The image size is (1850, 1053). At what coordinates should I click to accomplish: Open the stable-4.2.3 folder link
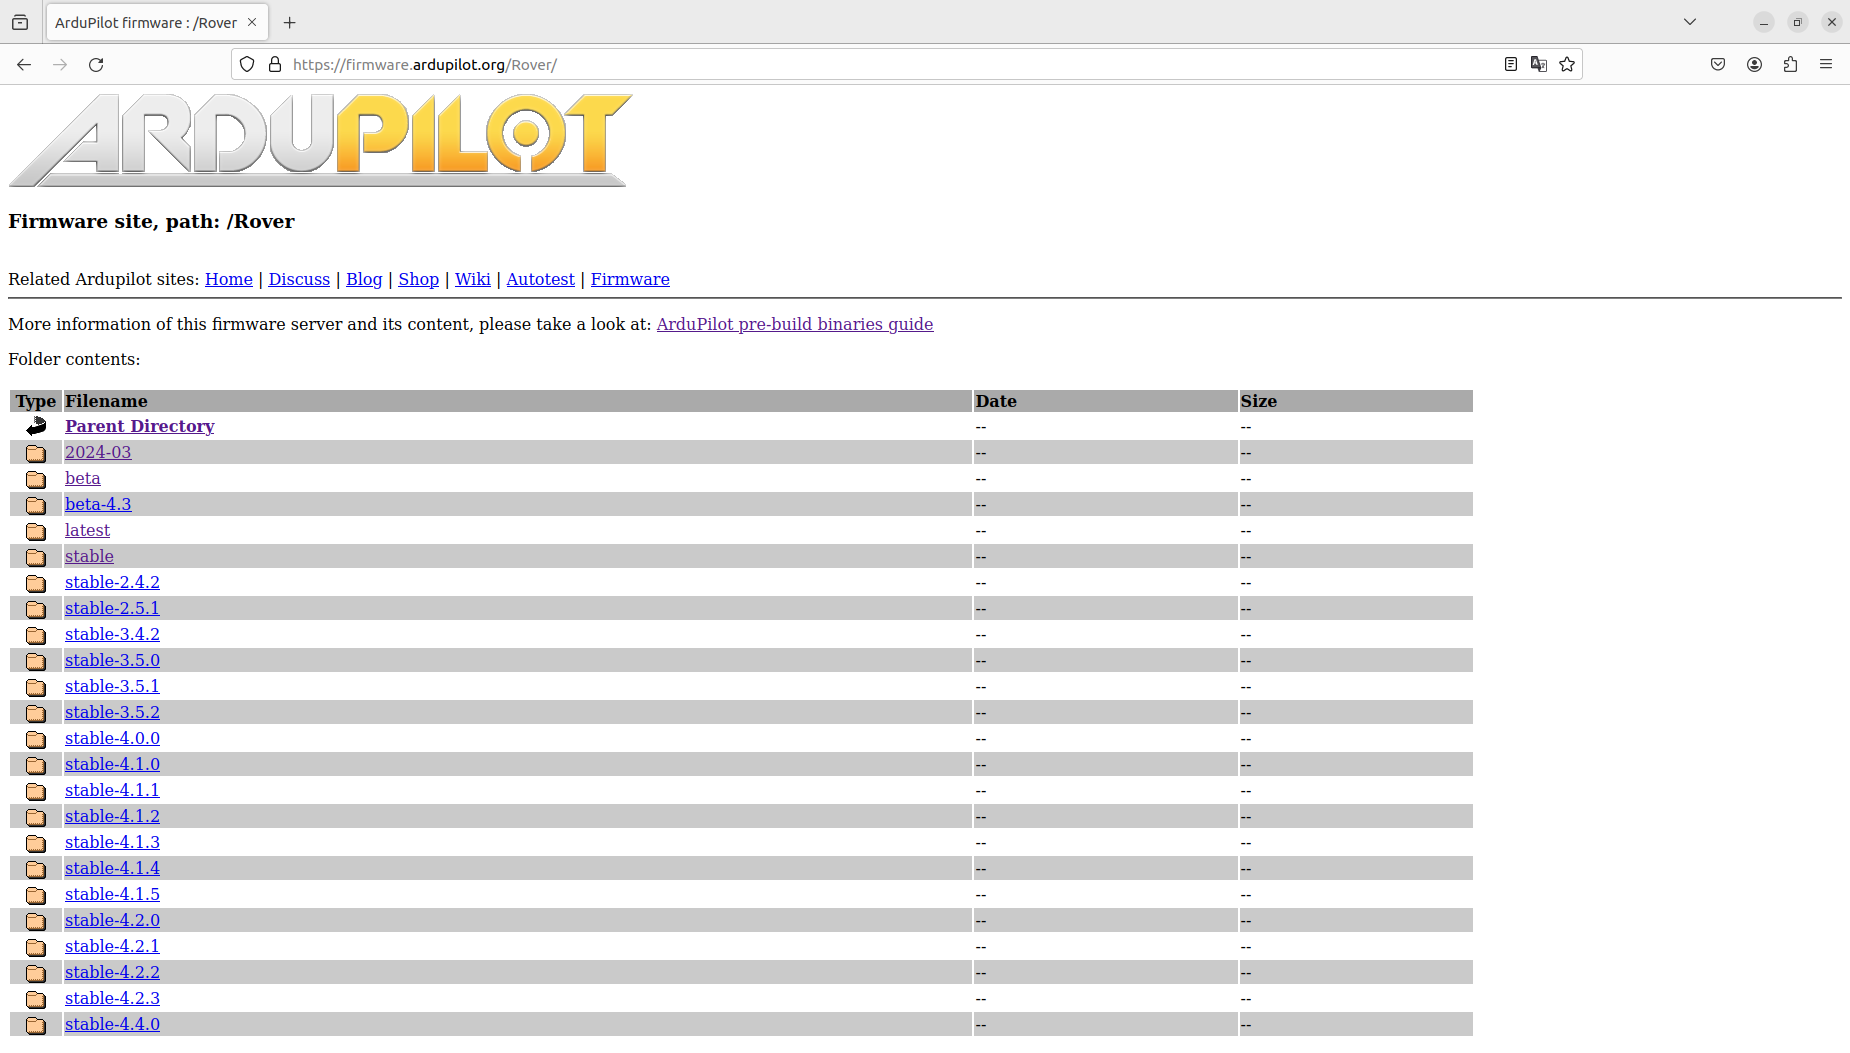tap(112, 998)
